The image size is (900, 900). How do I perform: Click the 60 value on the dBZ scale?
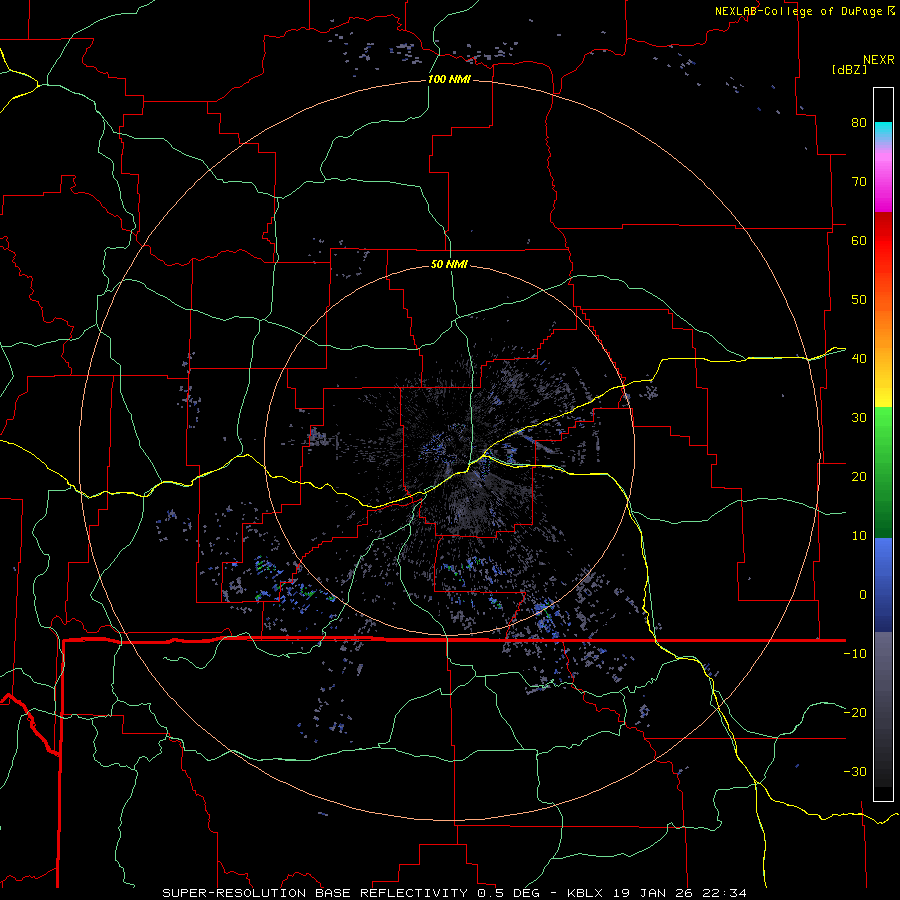click(x=859, y=241)
